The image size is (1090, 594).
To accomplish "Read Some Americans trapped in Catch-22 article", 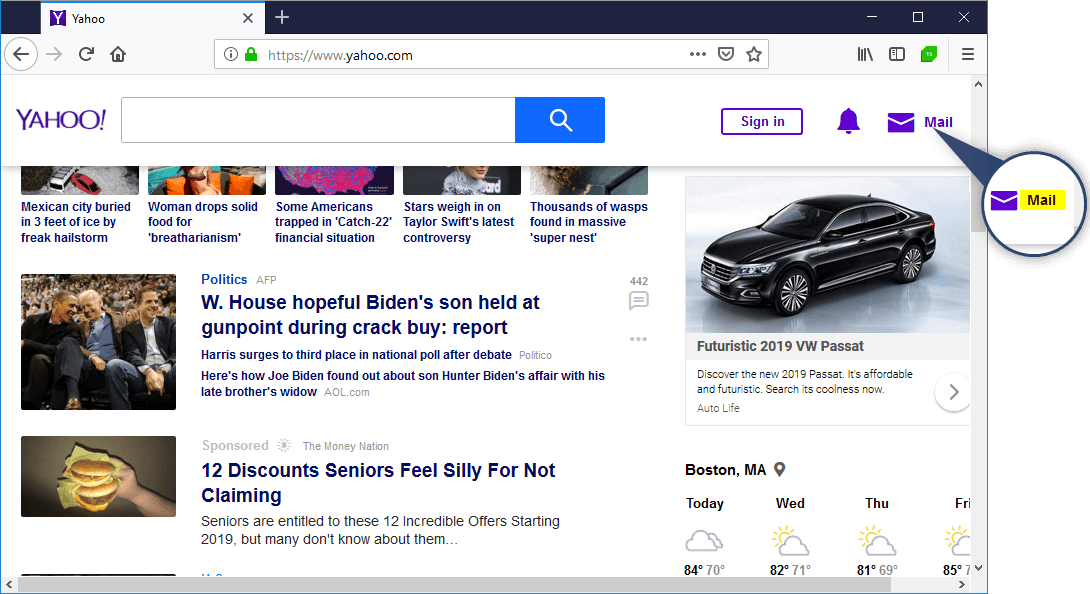I will 334,222.
